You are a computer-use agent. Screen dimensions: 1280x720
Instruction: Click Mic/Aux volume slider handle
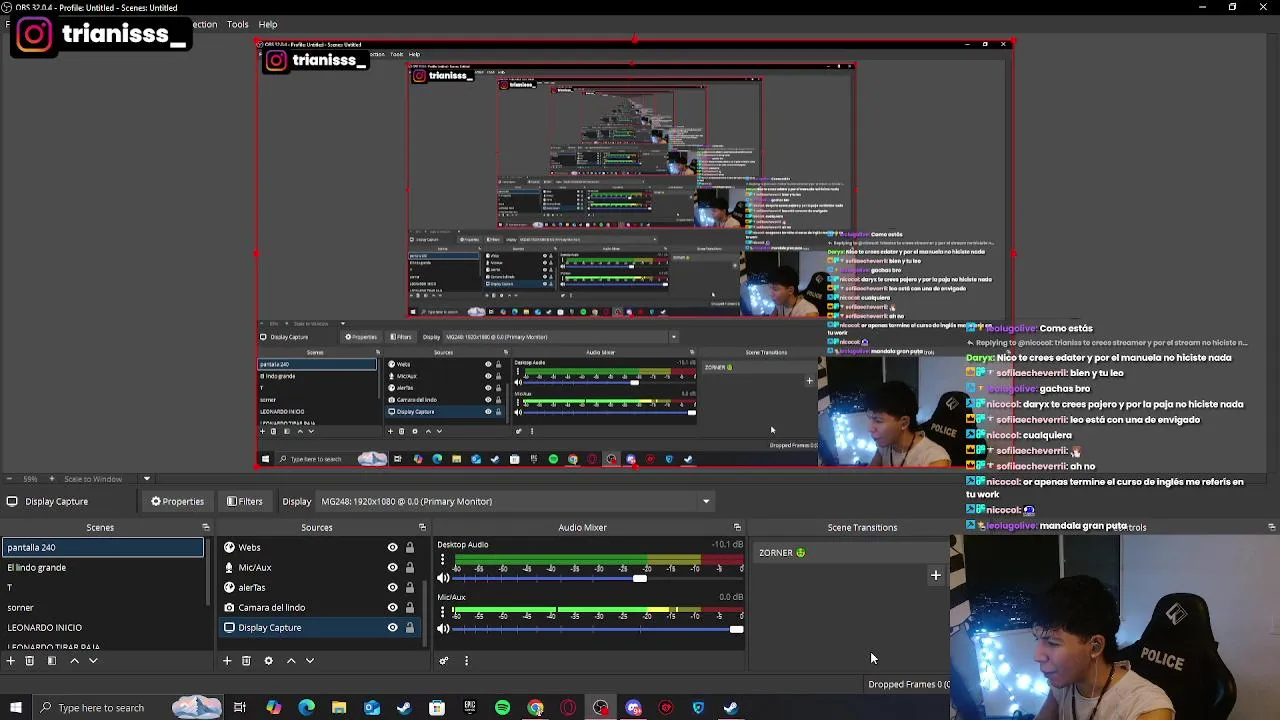pos(737,629)
